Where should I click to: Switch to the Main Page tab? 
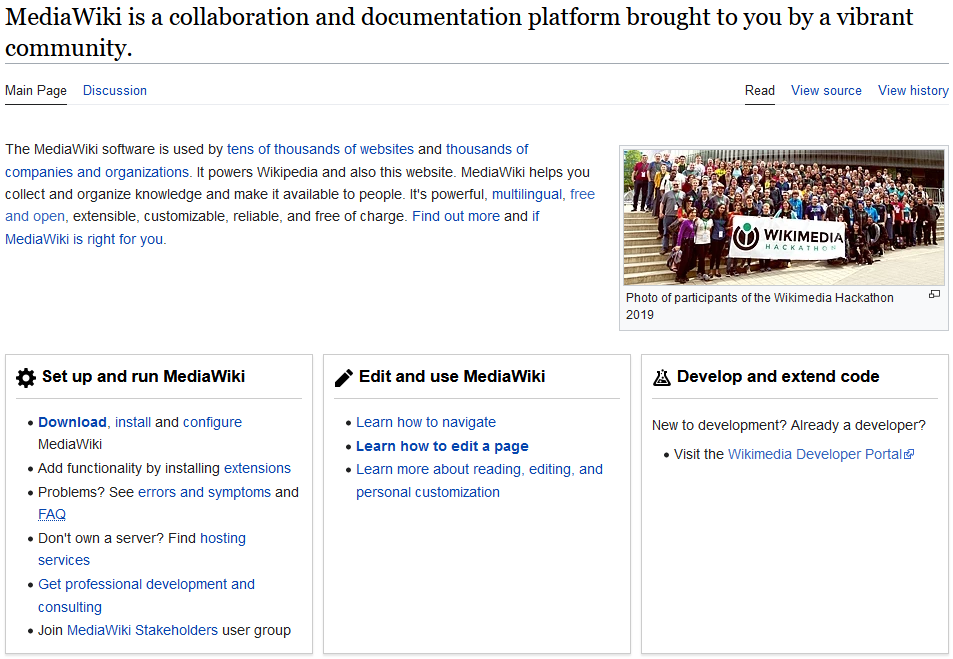coord(36,91)
